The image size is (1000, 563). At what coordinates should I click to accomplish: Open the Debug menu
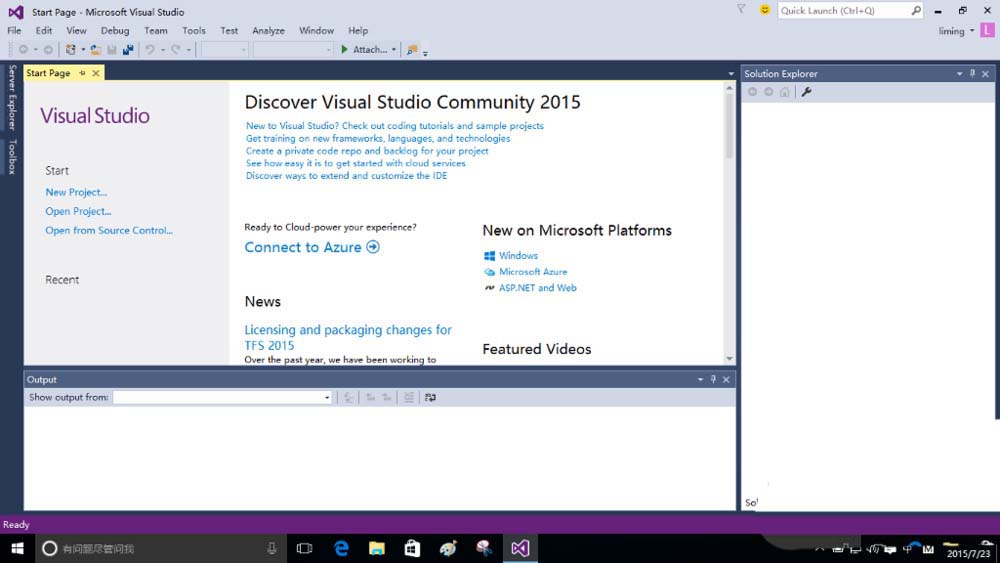pos(115,31)
